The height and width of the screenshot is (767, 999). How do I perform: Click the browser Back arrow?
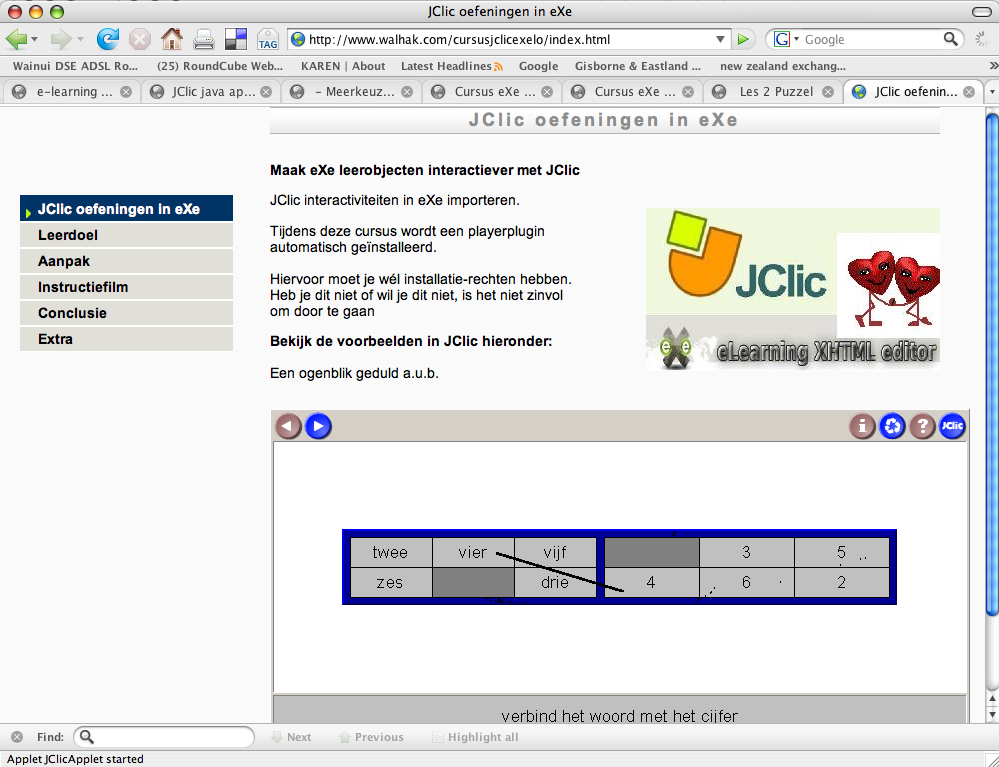[x=16, y=39]
